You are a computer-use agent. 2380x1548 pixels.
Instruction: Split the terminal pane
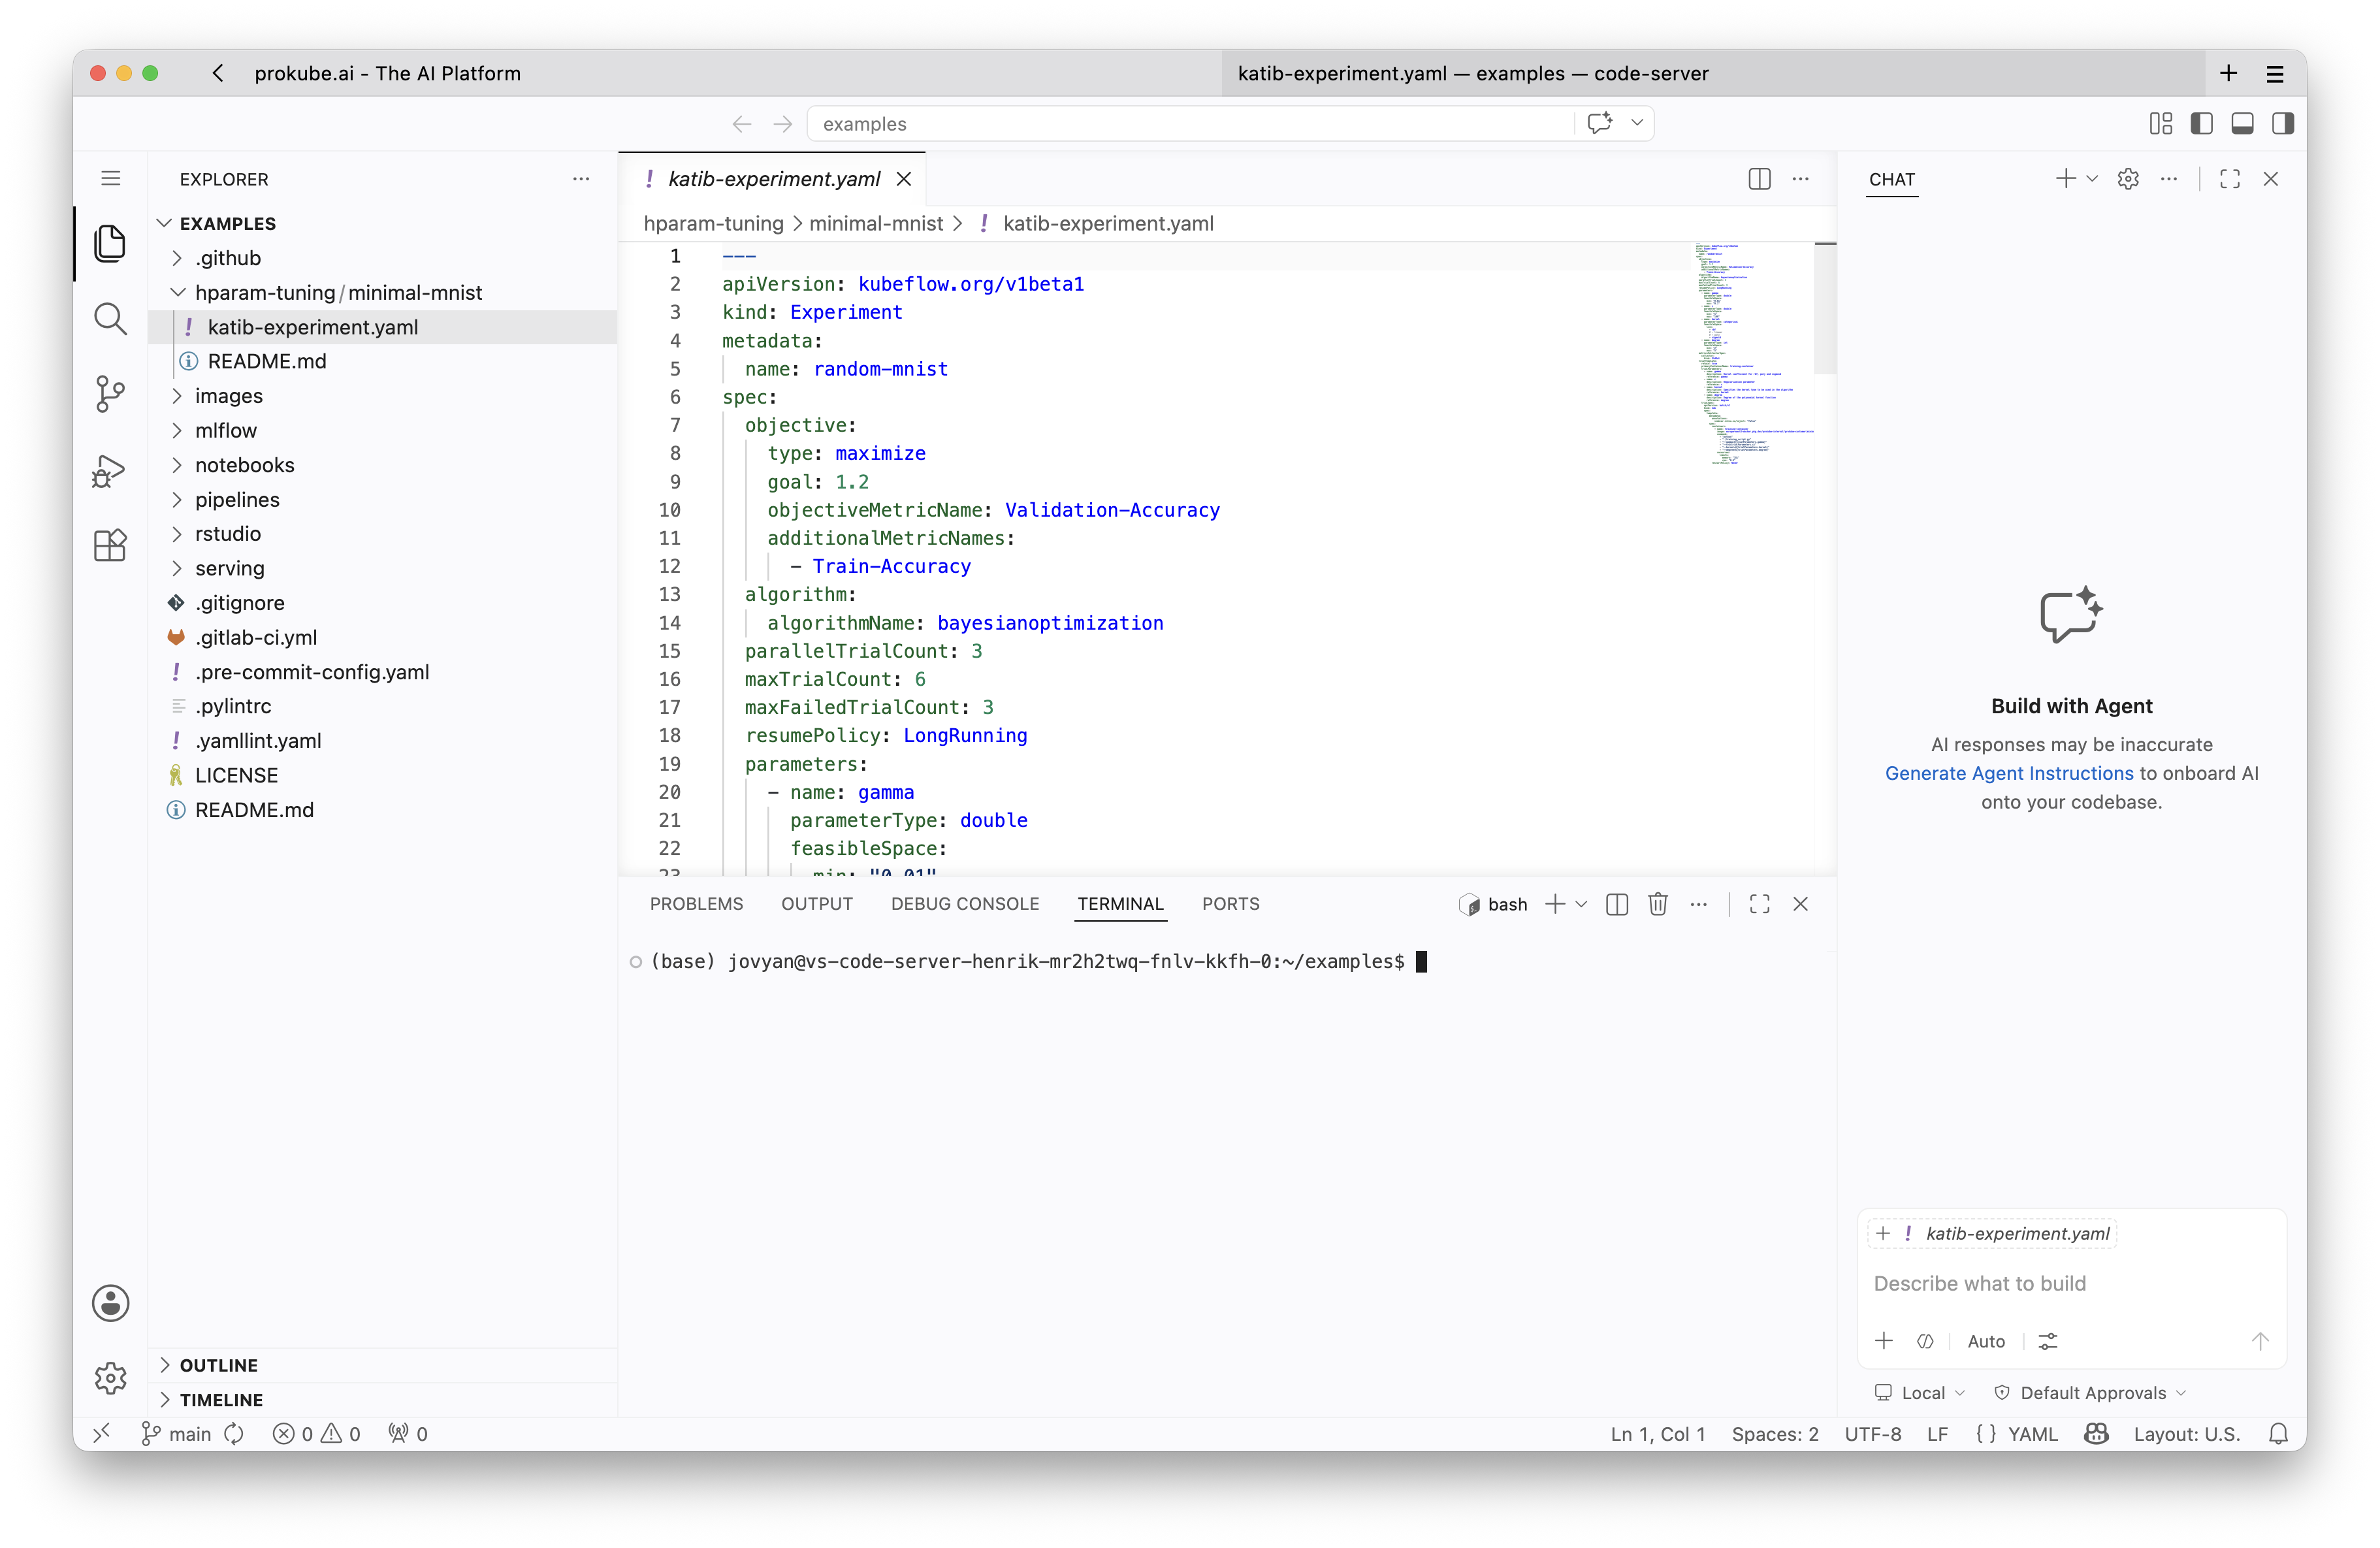1617,904
